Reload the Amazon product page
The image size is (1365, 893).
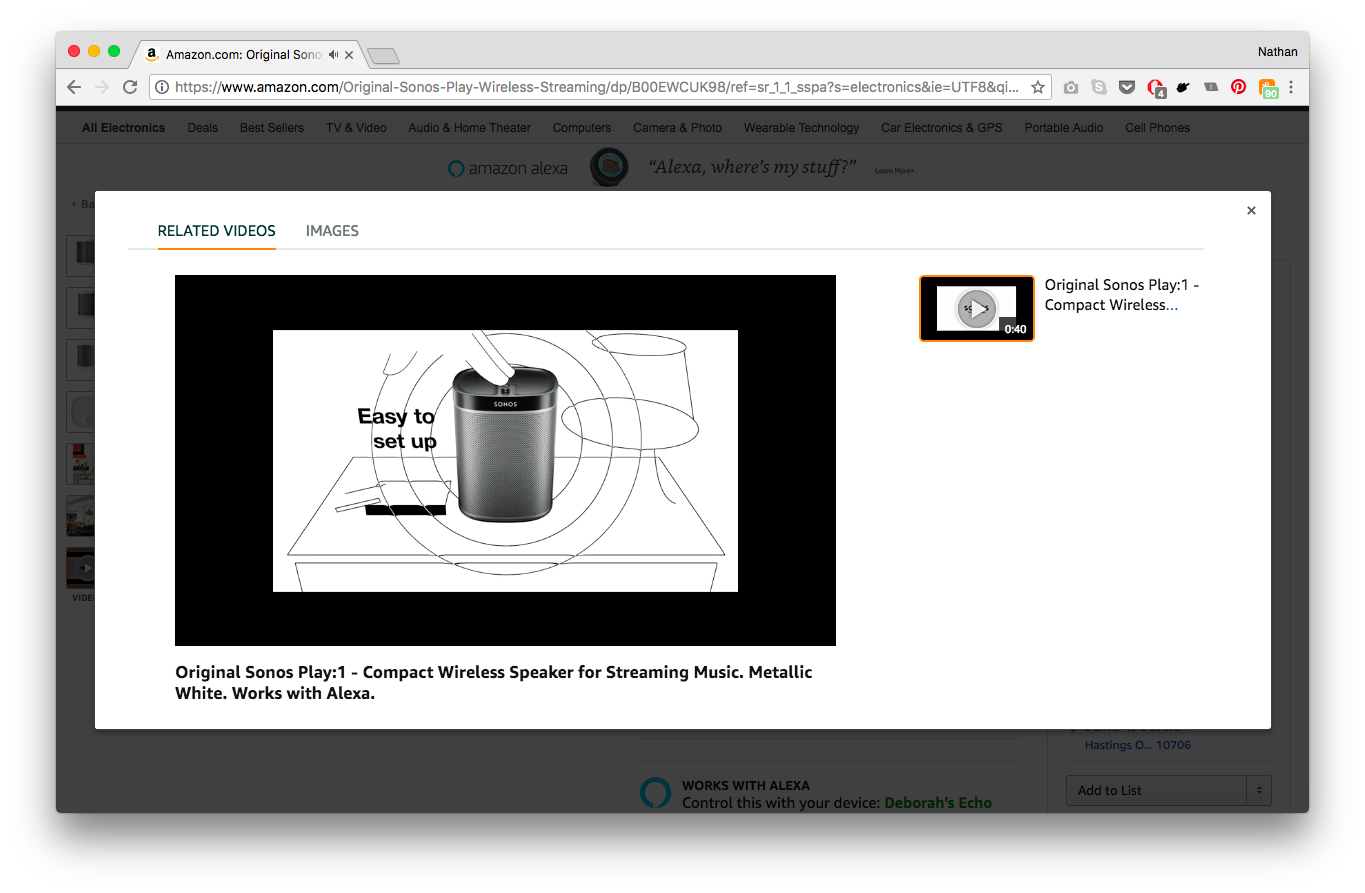click(130, 87)
